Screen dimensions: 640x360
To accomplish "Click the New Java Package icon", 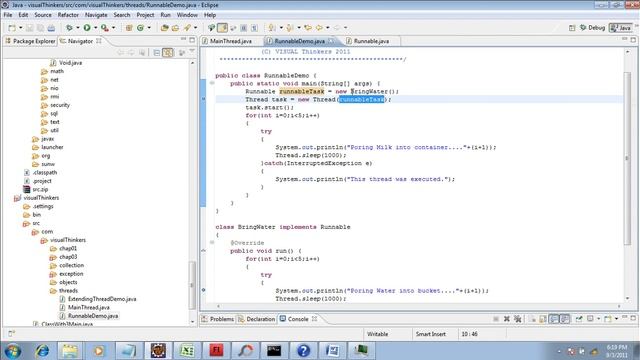I will pyautogui.click(x=129, y=28).
